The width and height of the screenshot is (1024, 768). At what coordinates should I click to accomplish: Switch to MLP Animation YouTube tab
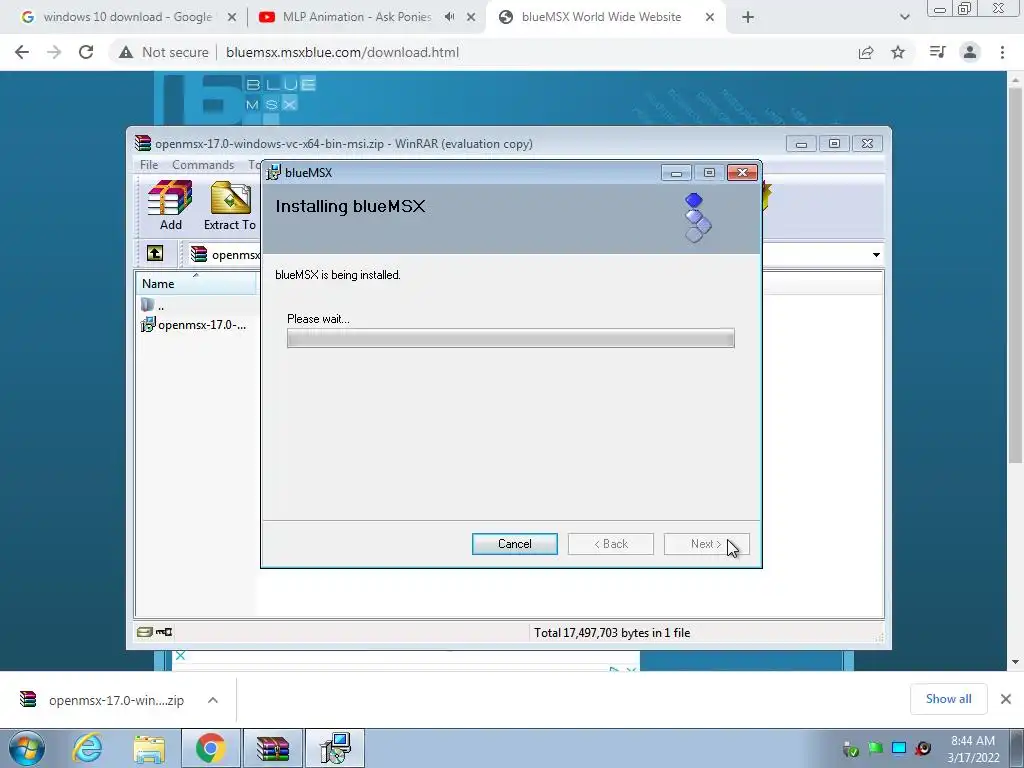[357, 17]
